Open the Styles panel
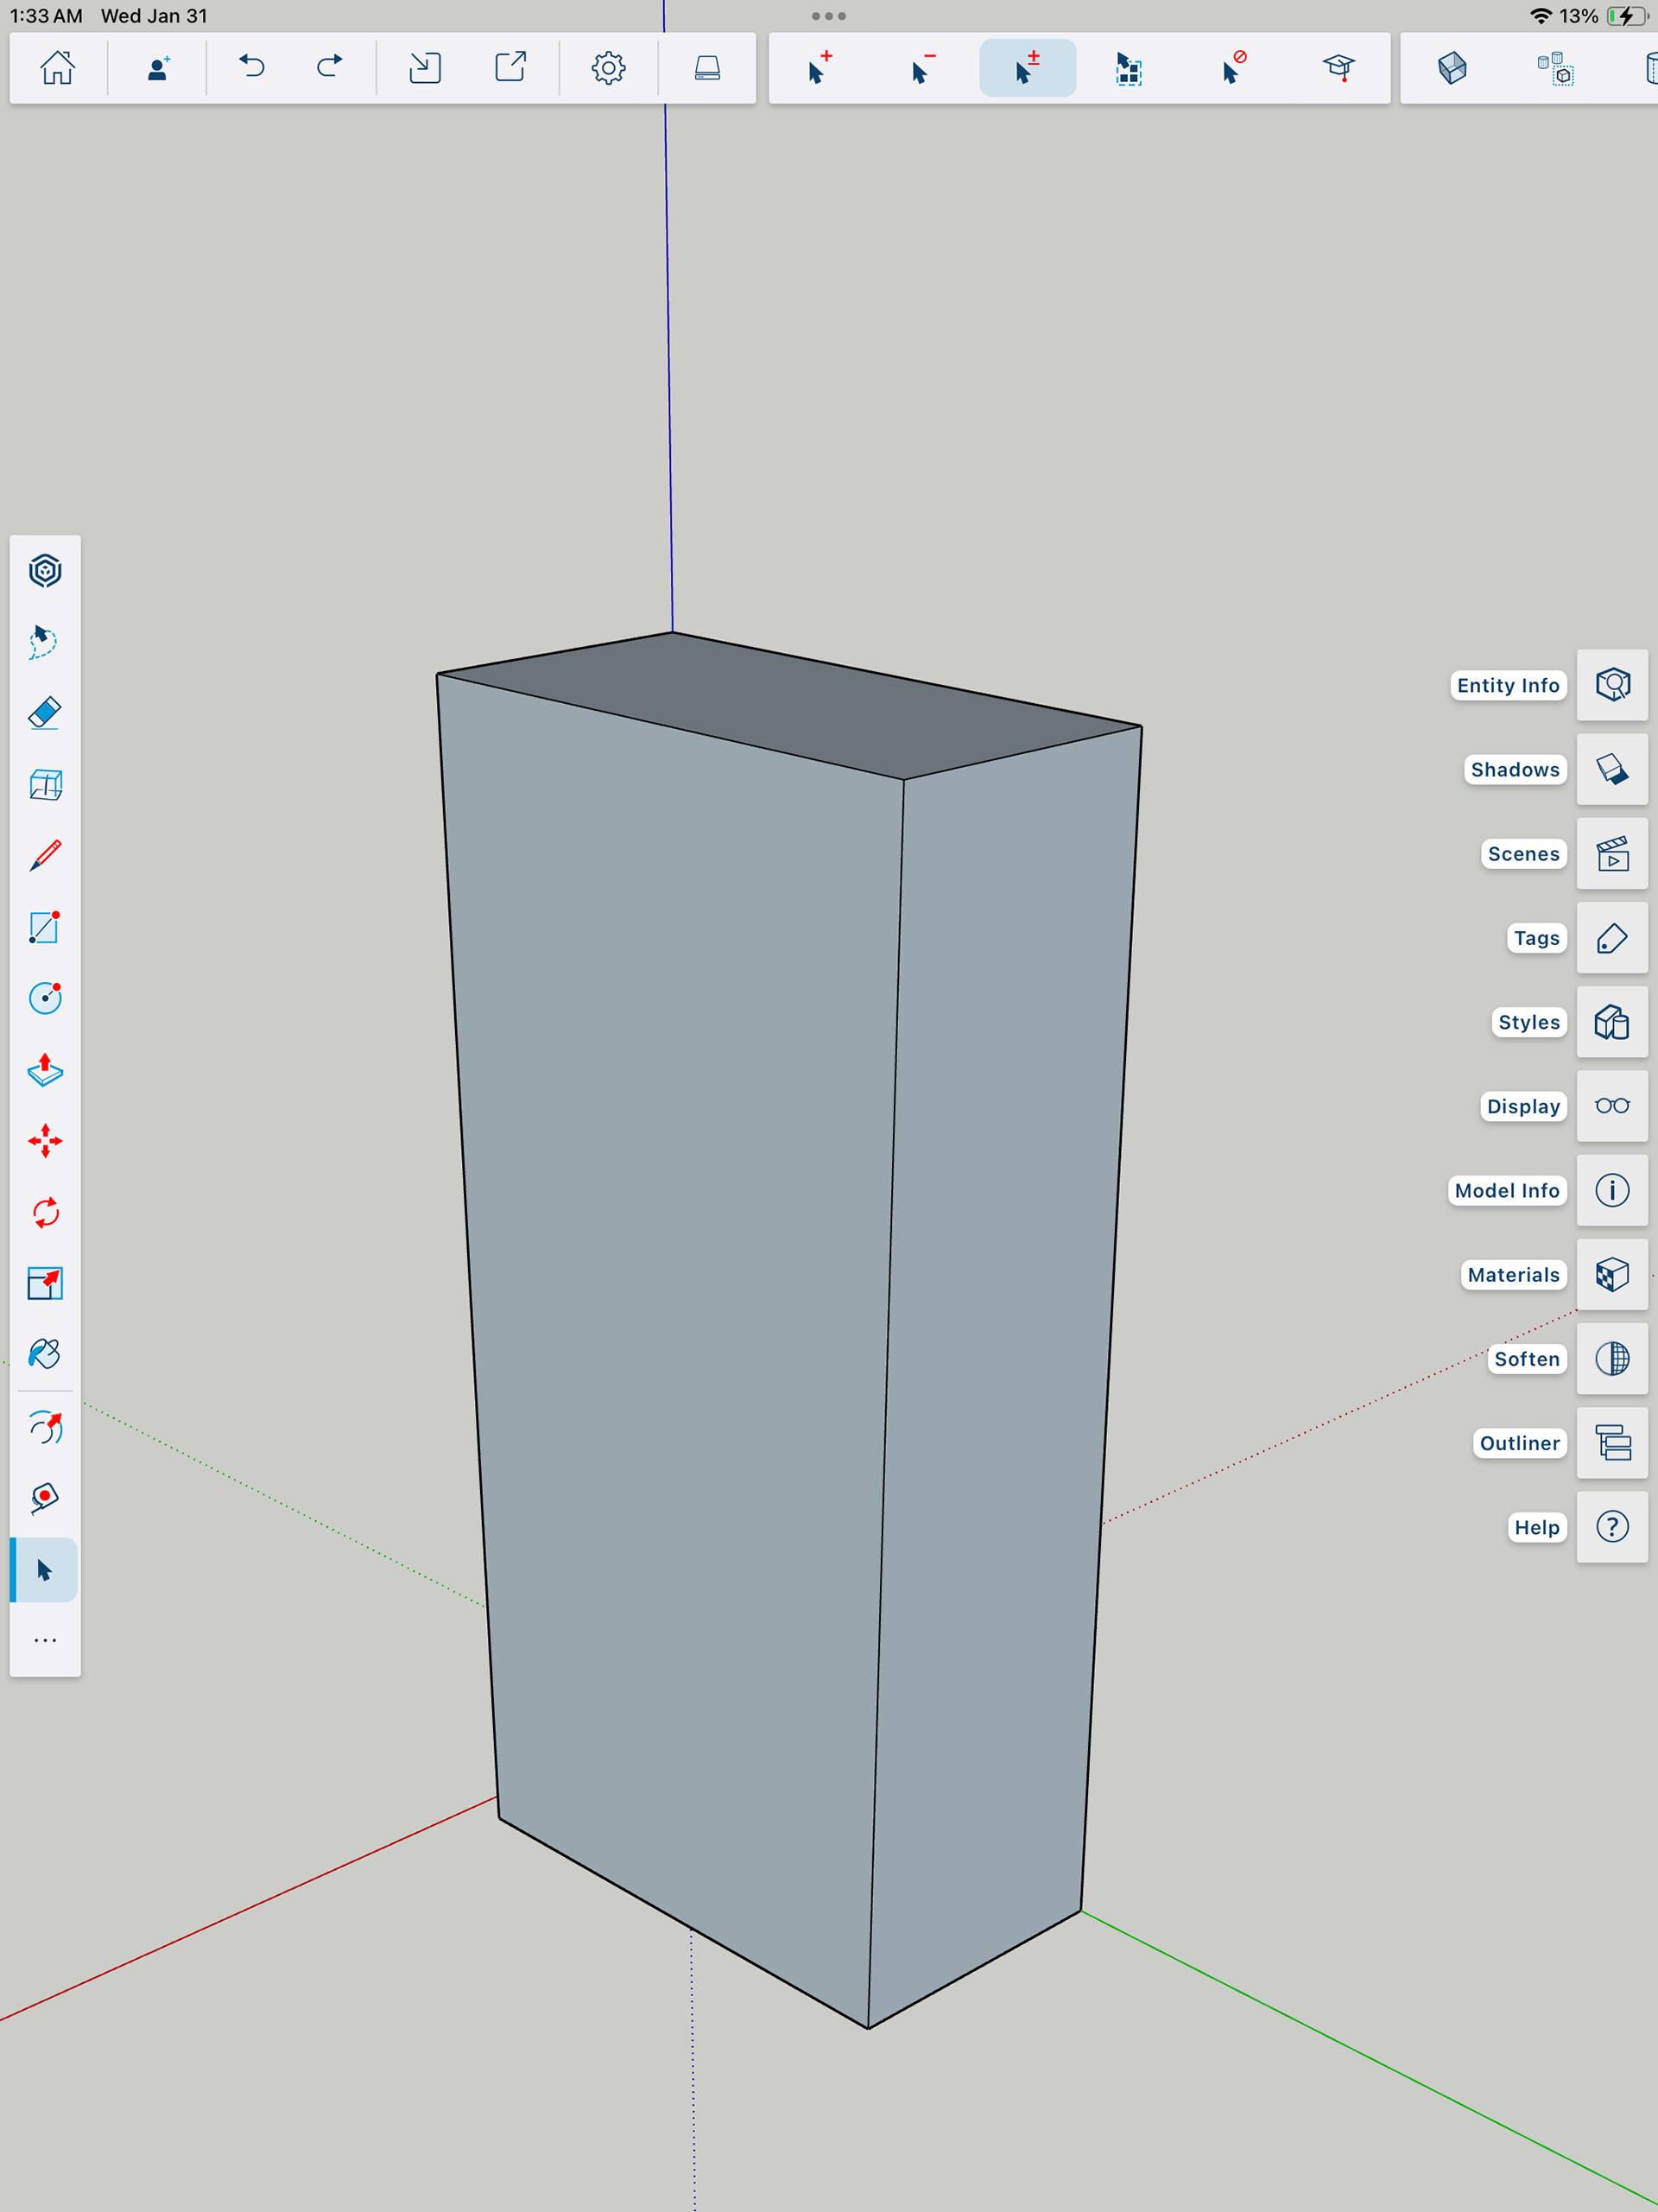 1612,1022
